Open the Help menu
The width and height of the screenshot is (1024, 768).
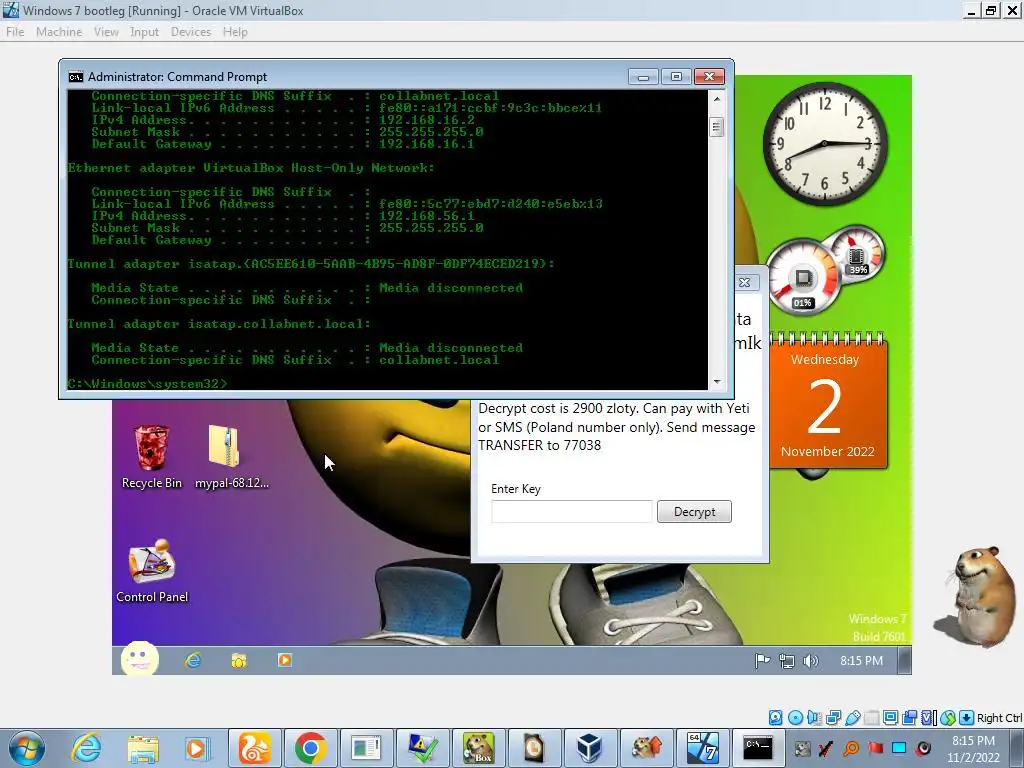click(235, 32)
